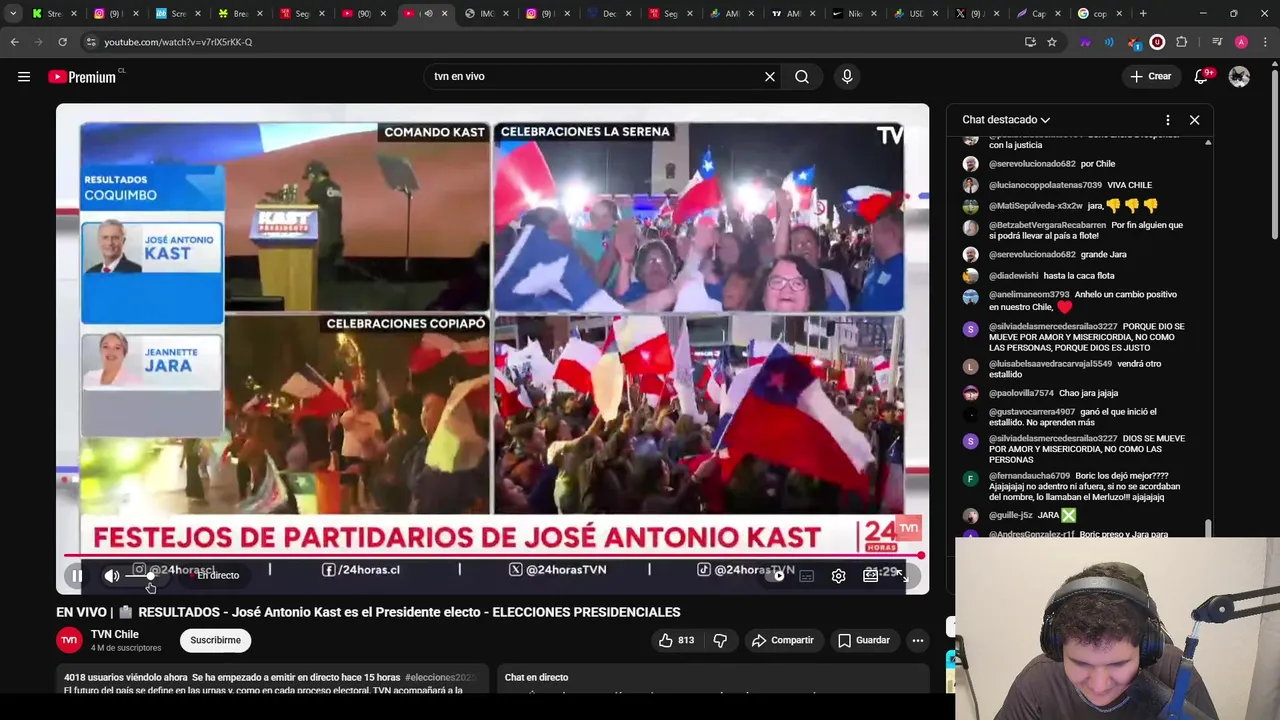This screenshot has height=720, width=1280.
Task: Click the TVN Chile channel avatar
Action: 69,640
